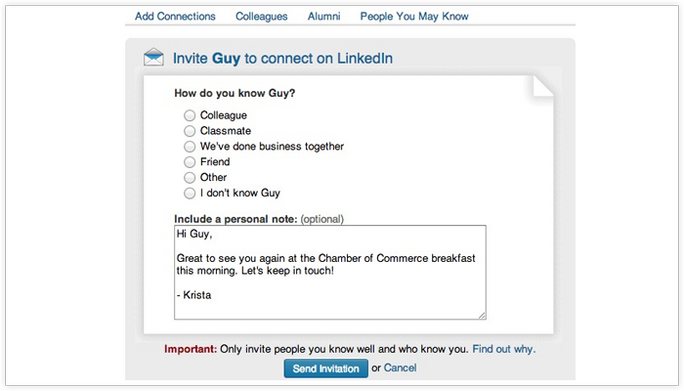This screenshot has height=391, width=684.
Task: Choose "We've done business together" option
Action: tap(189, 146)
